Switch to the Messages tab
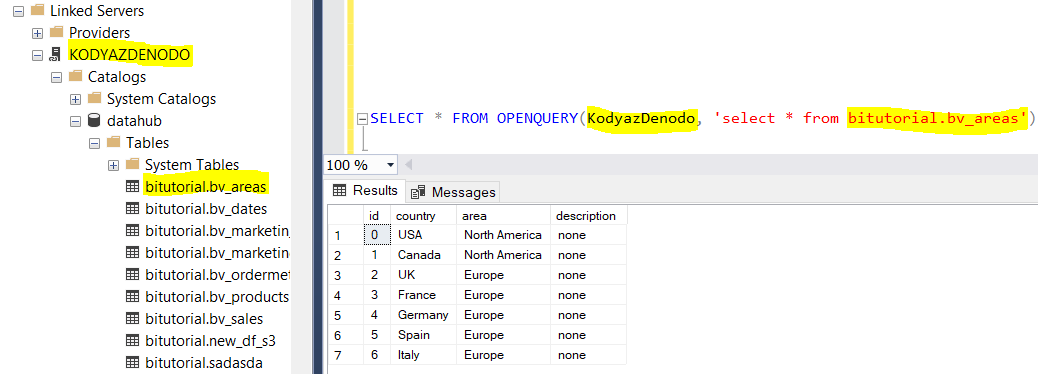Viewport: 1038px width, 374px height. 453,192
